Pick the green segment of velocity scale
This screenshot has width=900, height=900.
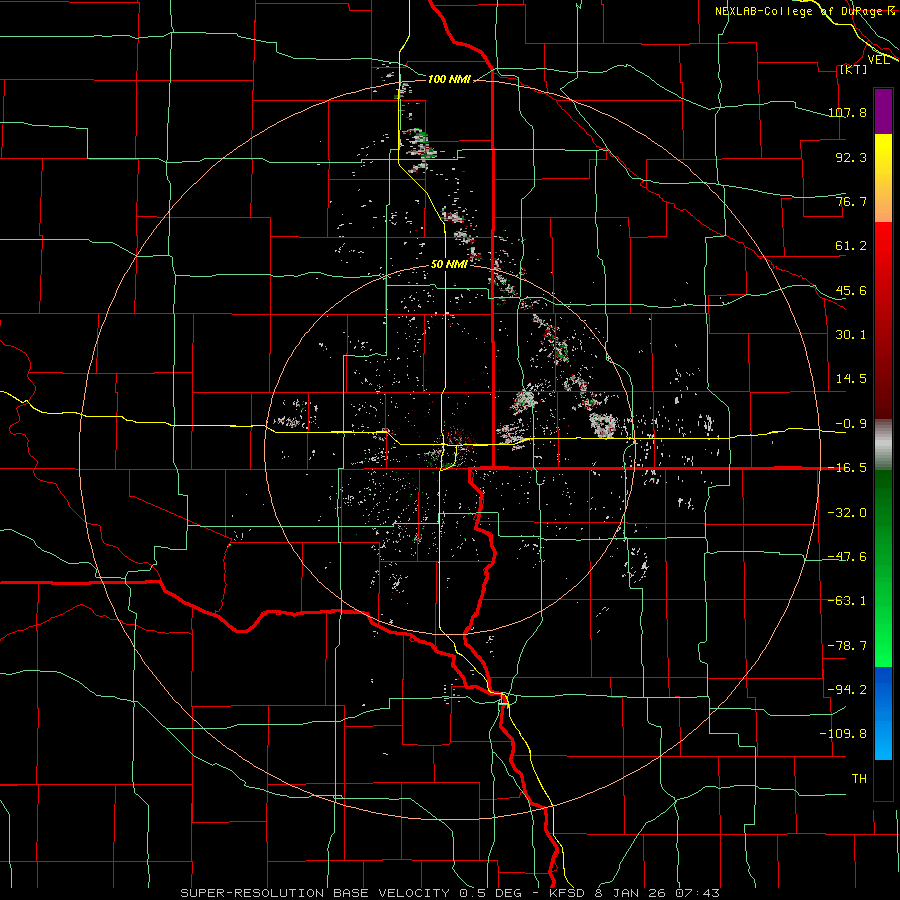coord(883,568)
